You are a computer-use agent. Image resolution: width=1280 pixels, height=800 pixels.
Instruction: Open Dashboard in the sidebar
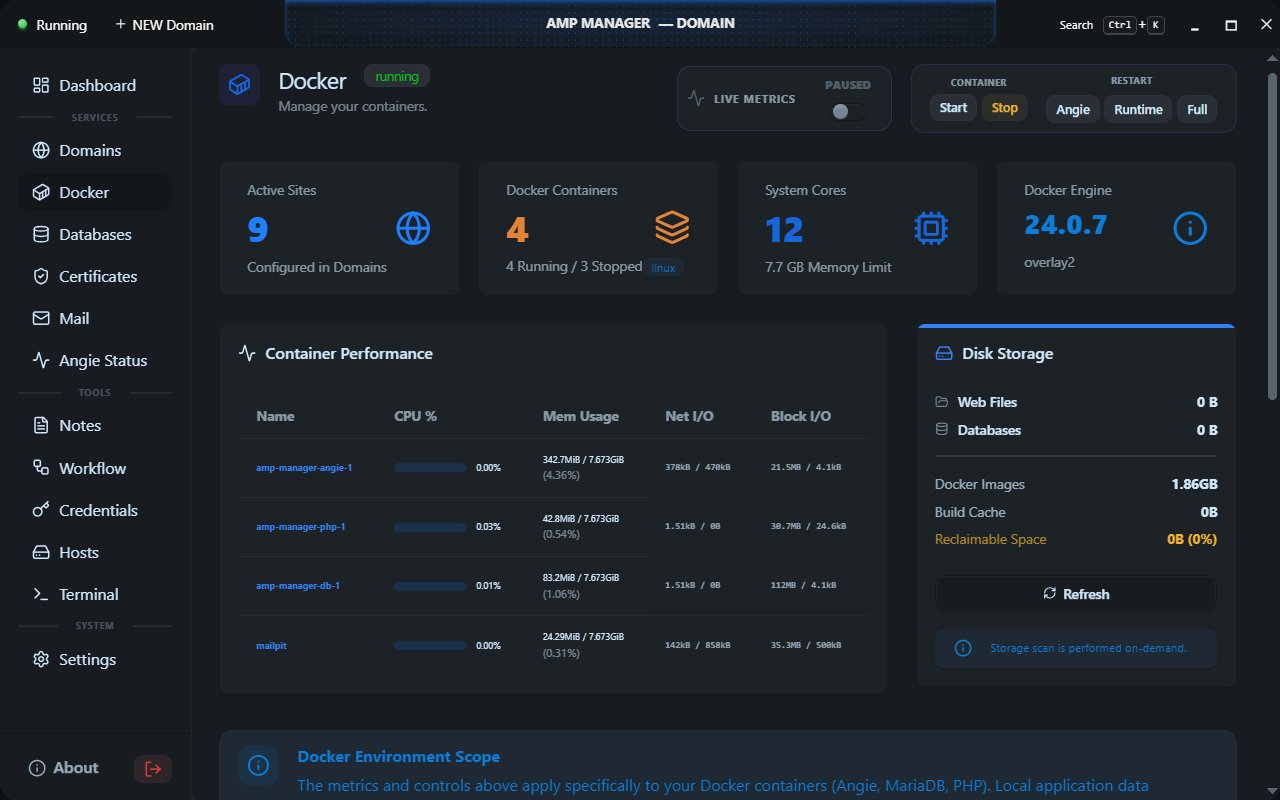(95, 85)
